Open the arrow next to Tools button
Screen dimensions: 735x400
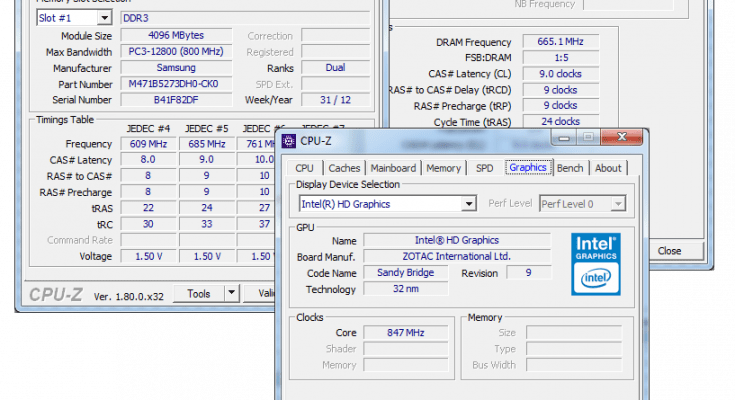(x=231, y=293)
